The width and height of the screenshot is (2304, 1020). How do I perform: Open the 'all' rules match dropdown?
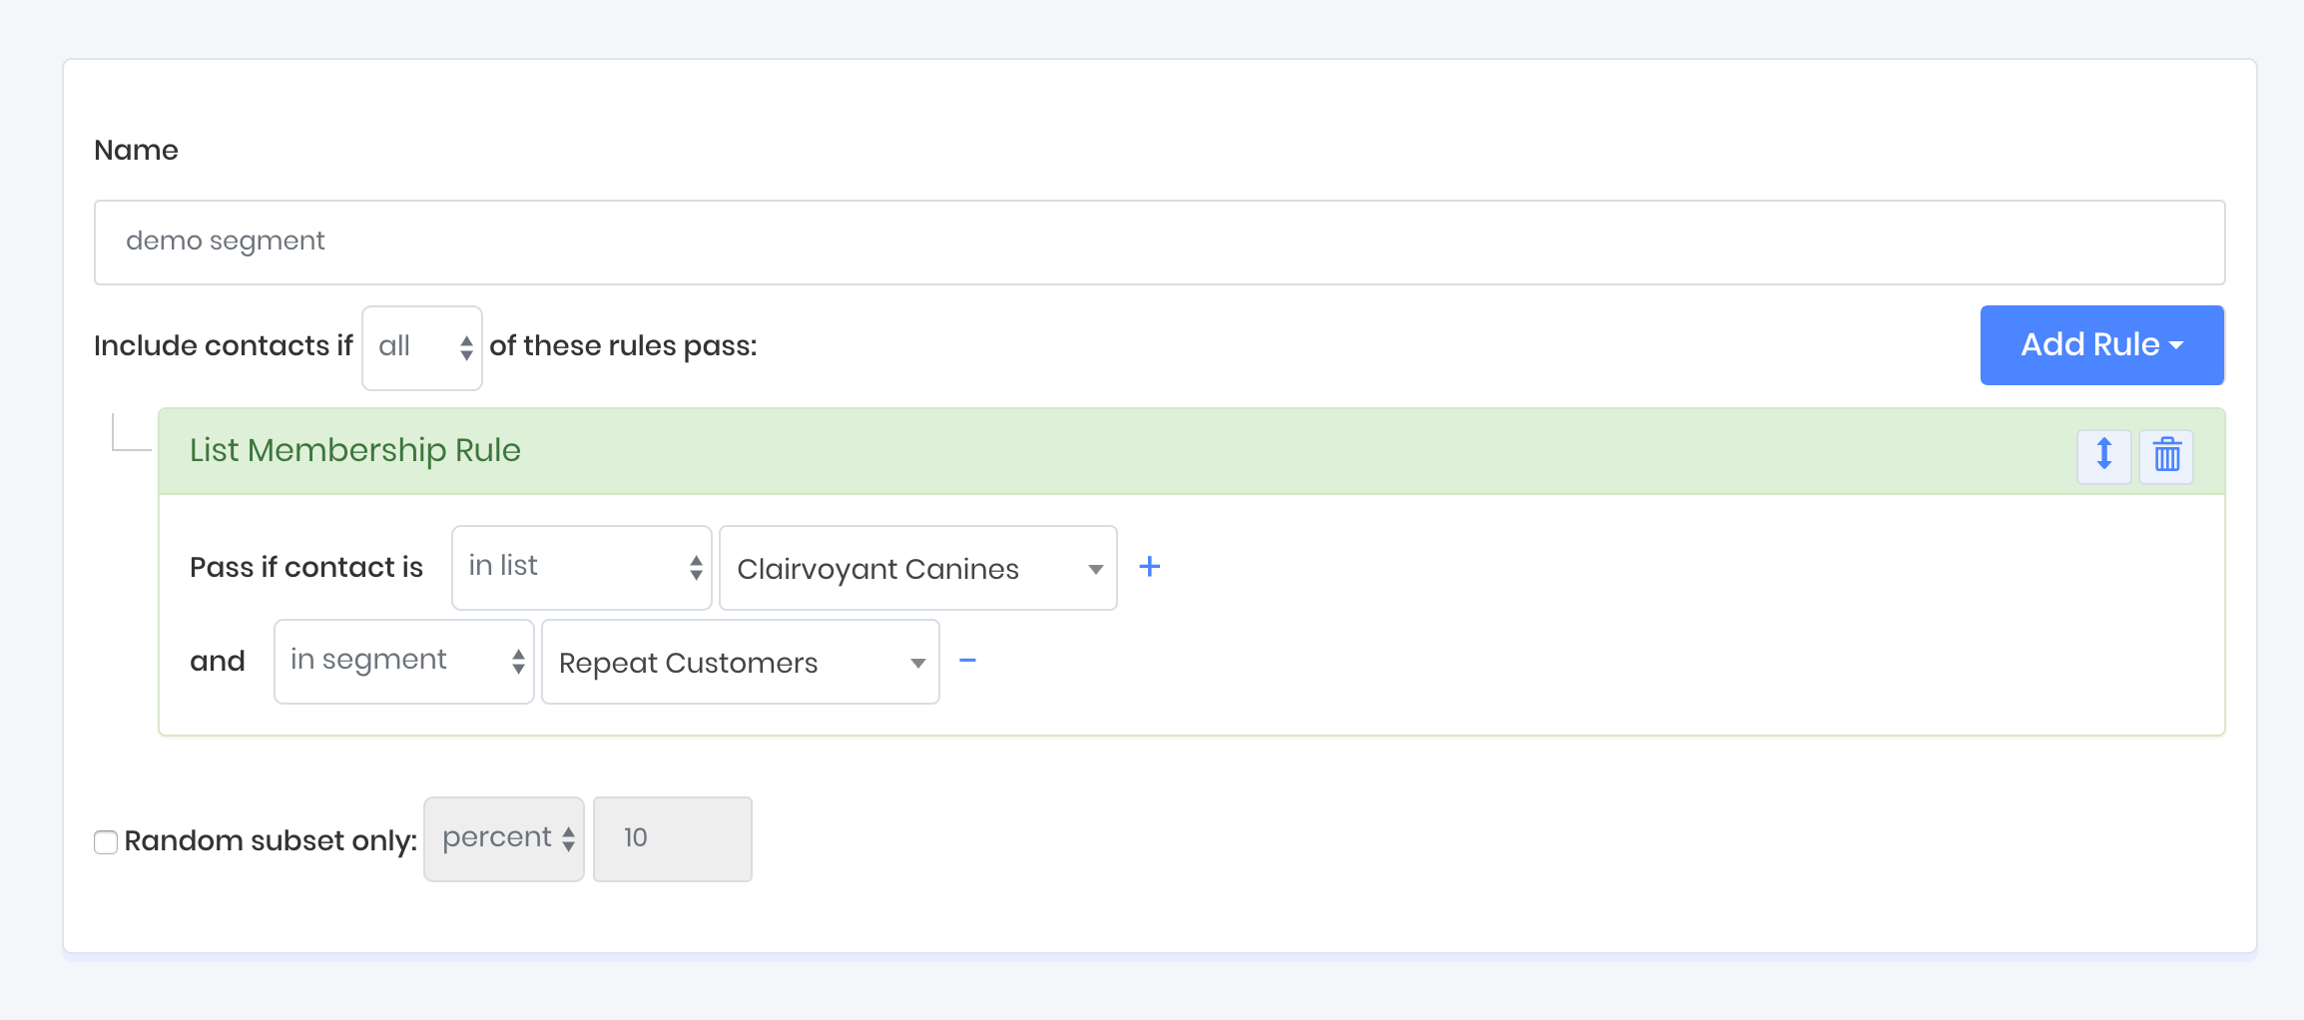tap(421, 347)
